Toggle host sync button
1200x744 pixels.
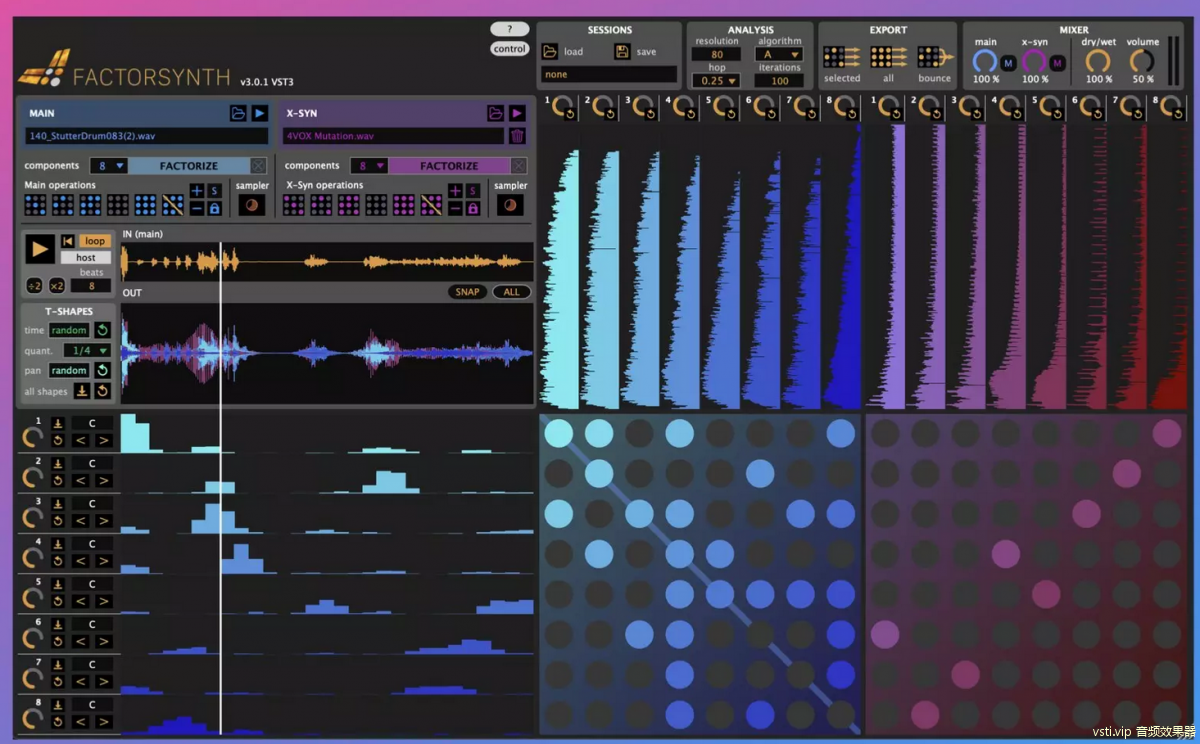[x=86, y=258]
